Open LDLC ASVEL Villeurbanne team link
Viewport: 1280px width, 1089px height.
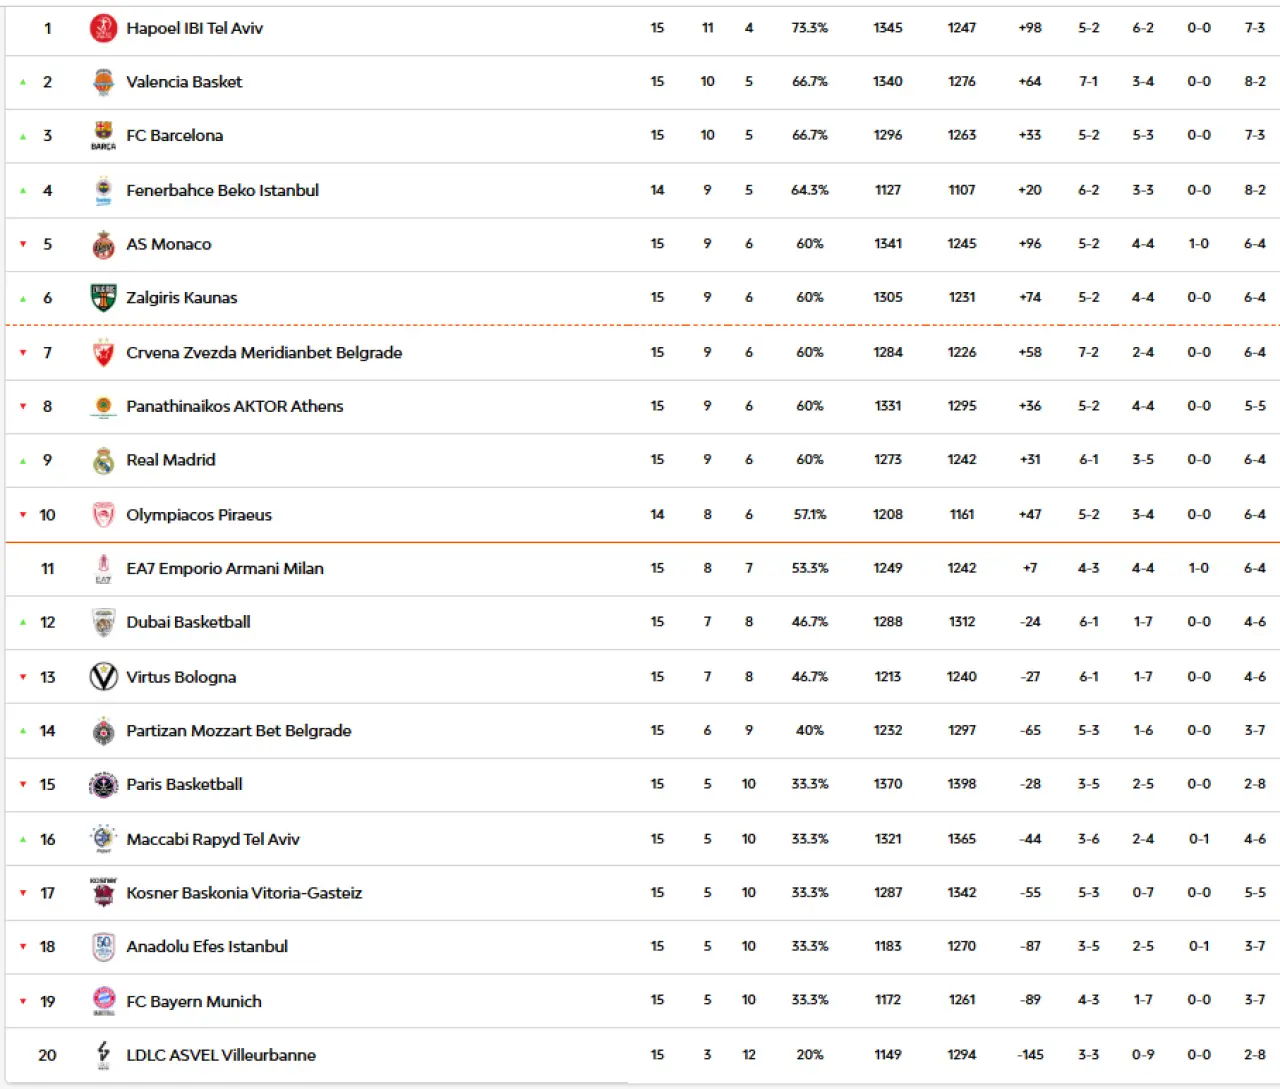(221, 1055)
